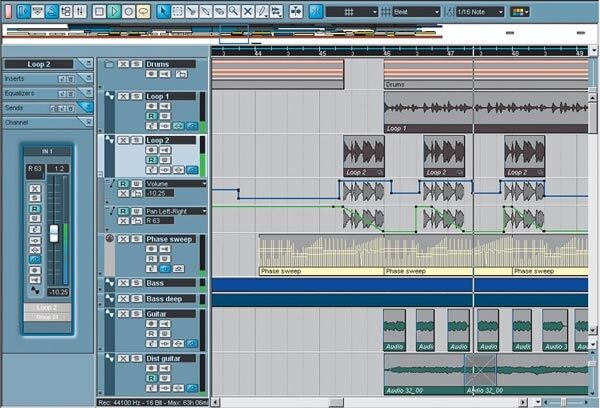Click the IN 1 input routing label

(47, 152)
